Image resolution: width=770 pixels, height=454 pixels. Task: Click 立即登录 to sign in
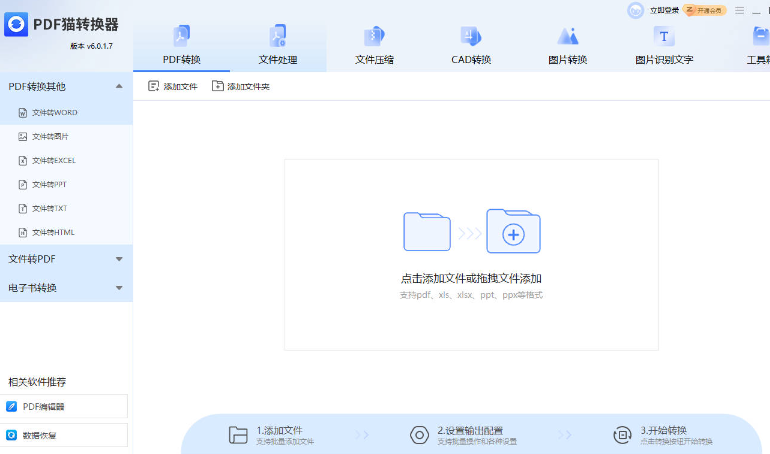point(664,10)
